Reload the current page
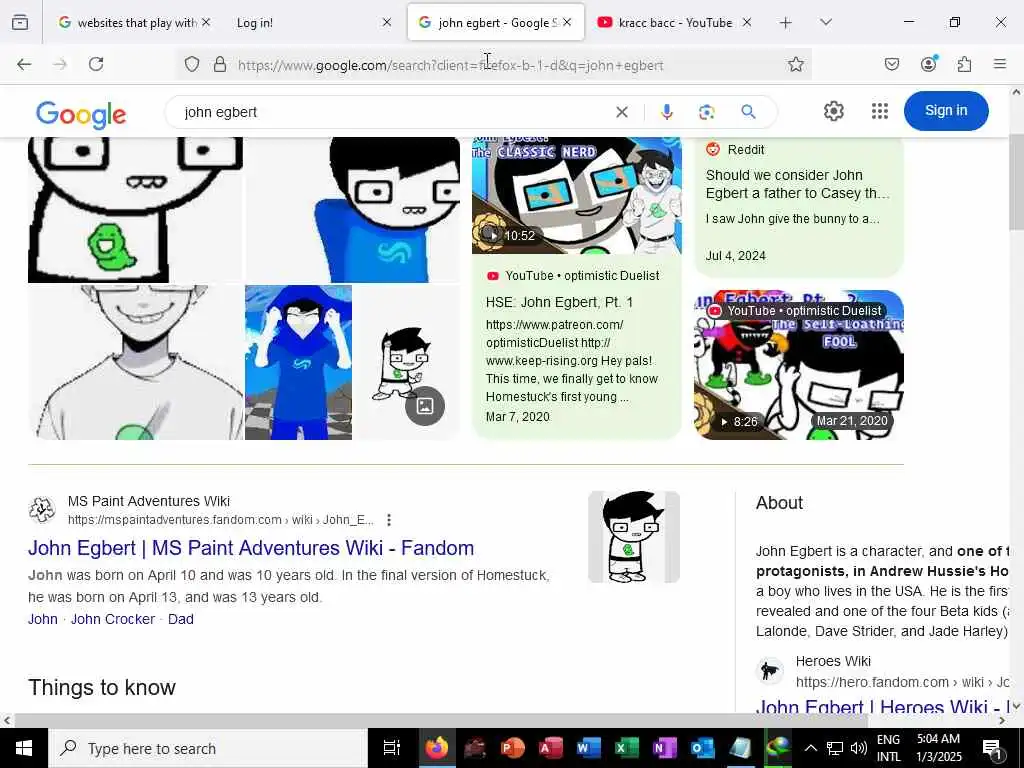This screenshot has height=768, width=1024. tap(96, 64)
